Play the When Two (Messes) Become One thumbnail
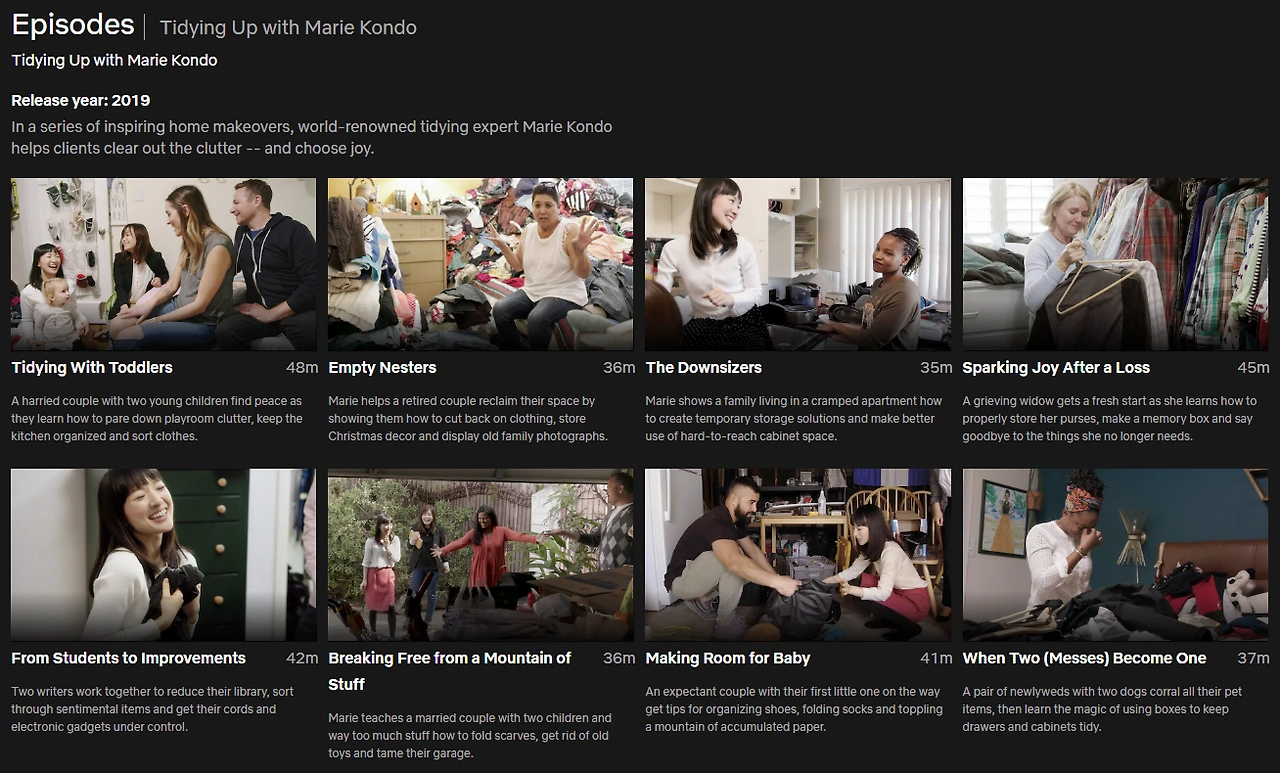 (1115, 555)
